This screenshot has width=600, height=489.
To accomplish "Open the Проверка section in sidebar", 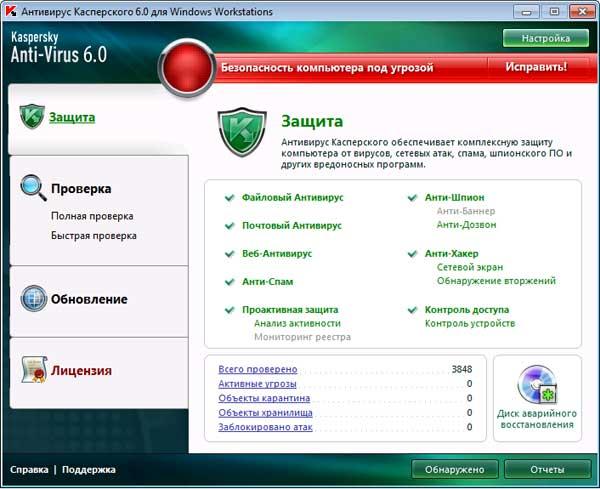I will 81,189.
